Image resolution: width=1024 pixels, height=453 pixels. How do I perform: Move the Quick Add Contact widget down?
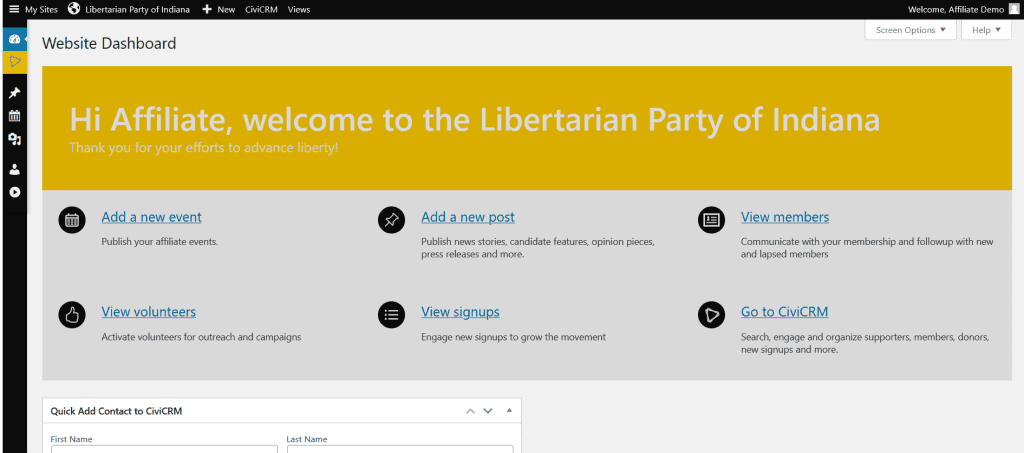click(488, 411)
